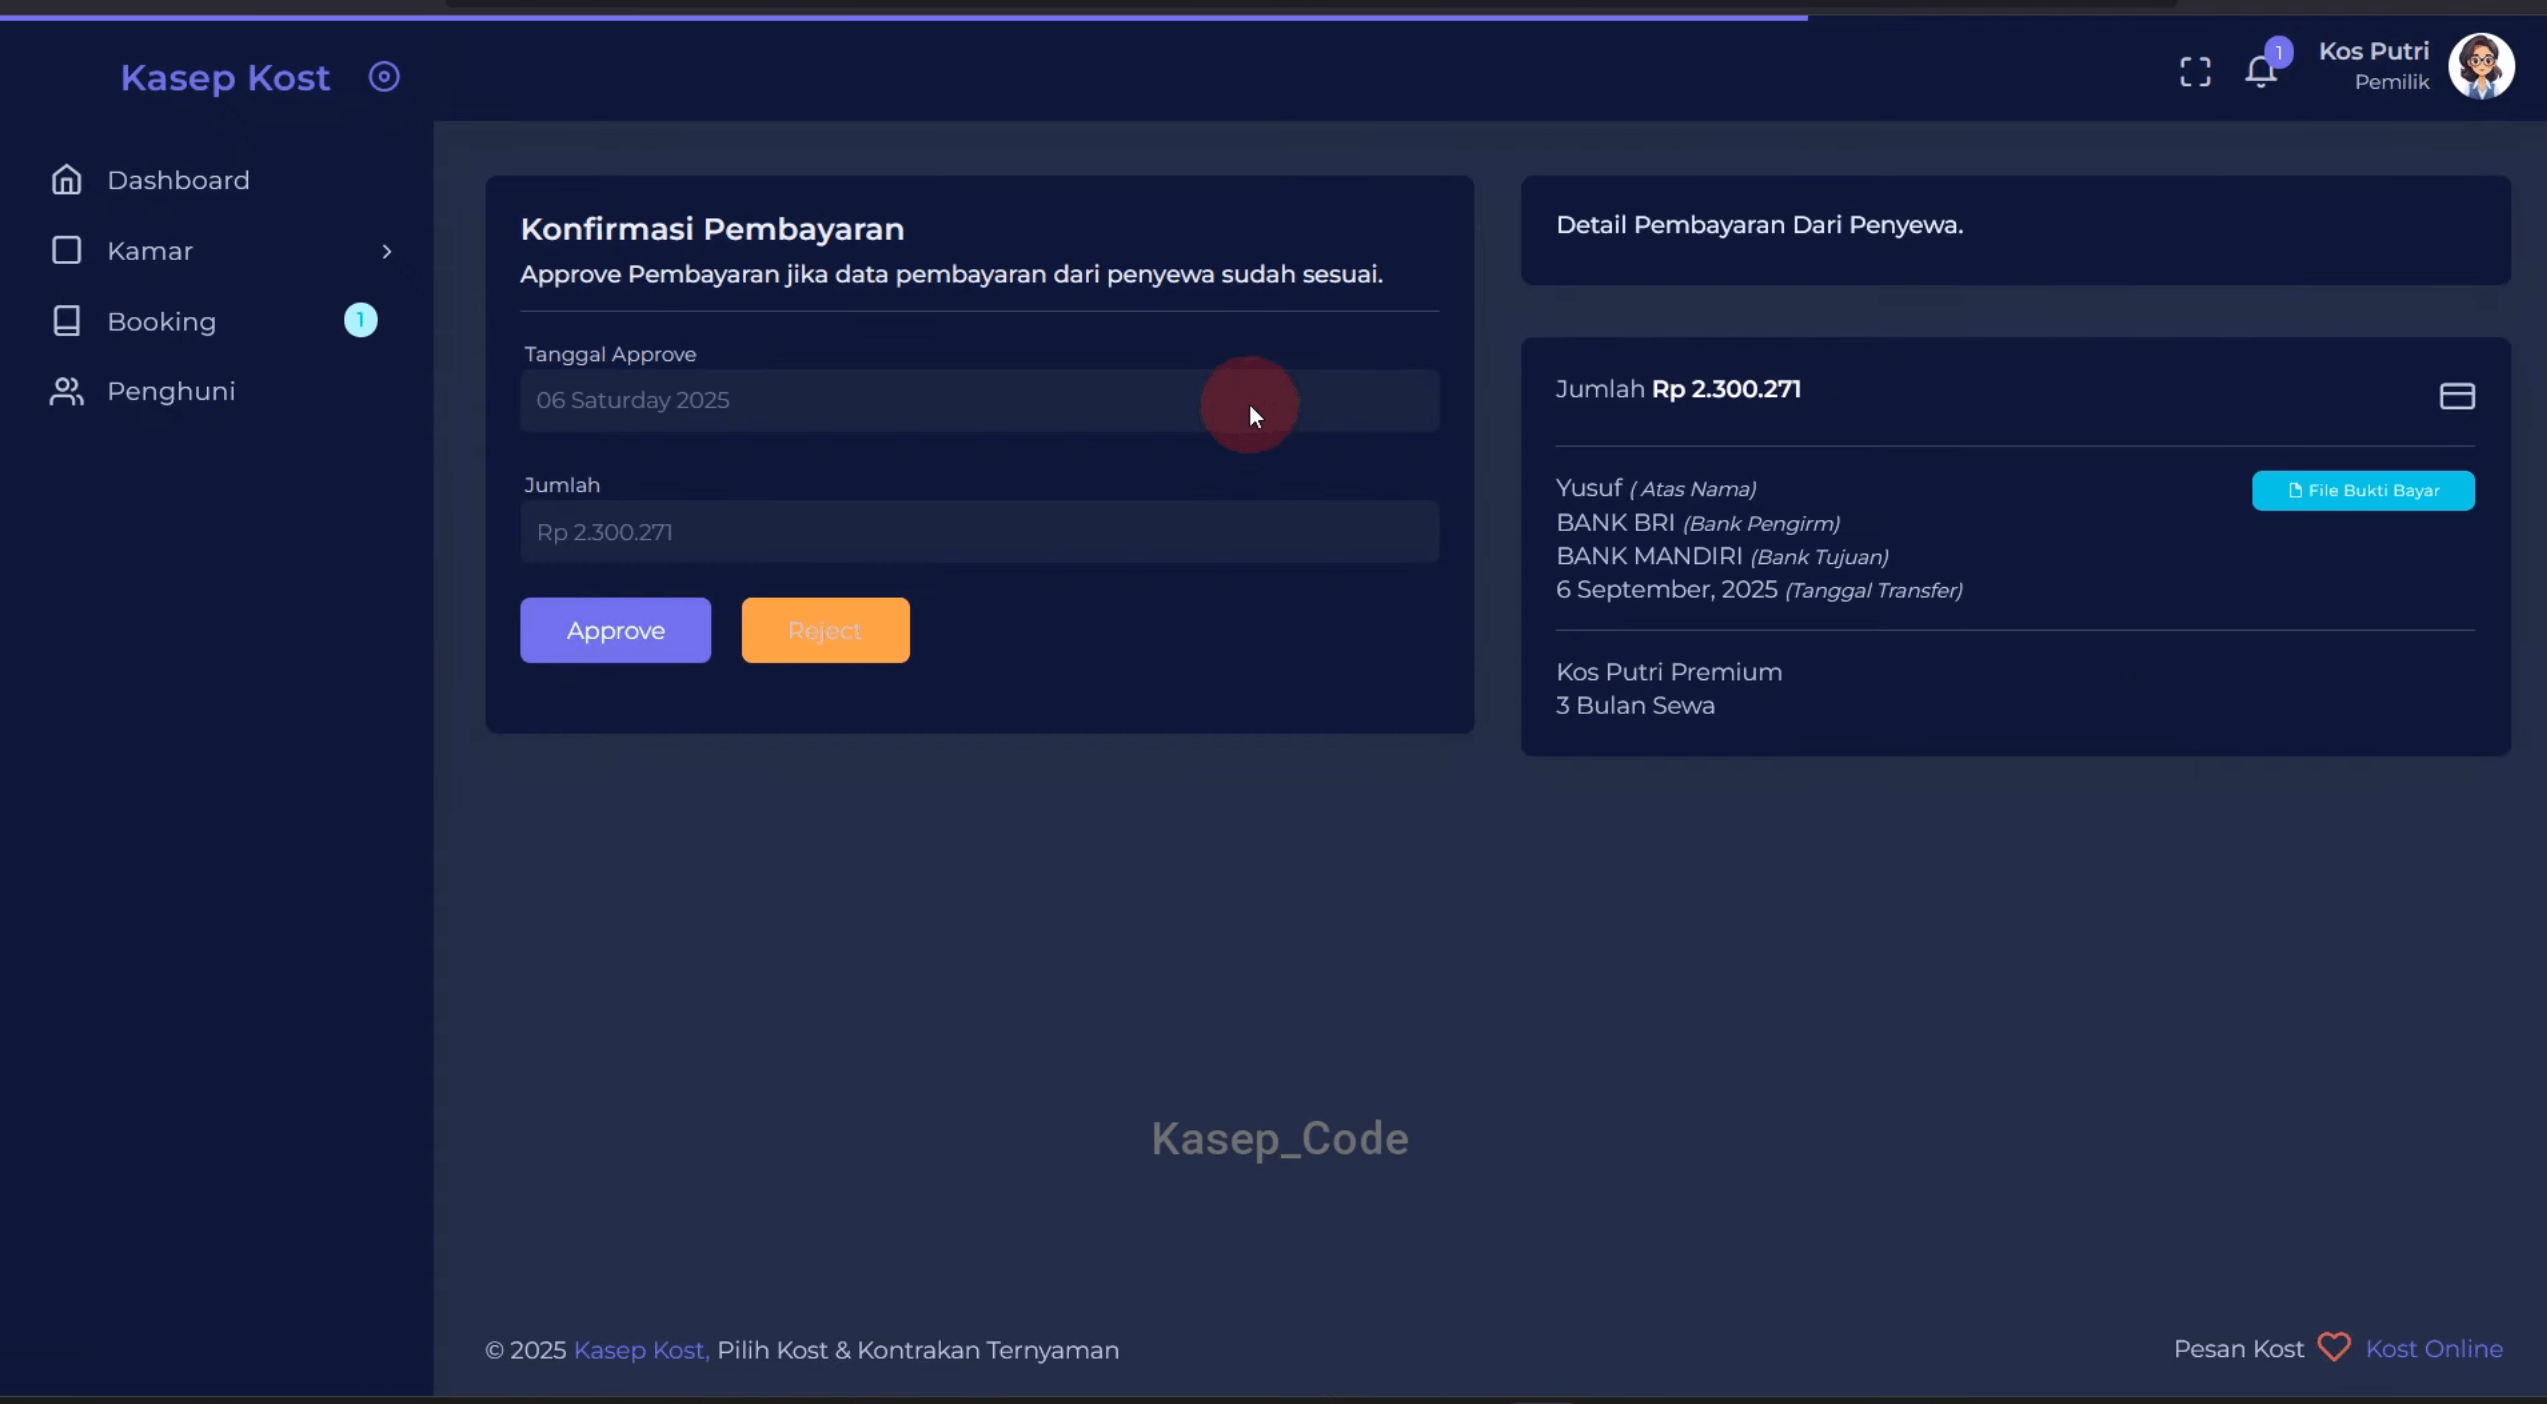Click the Dashboard home icon
Image resolution: width=2547 pixels, height=1404 pixels.
tap(67, 180)
